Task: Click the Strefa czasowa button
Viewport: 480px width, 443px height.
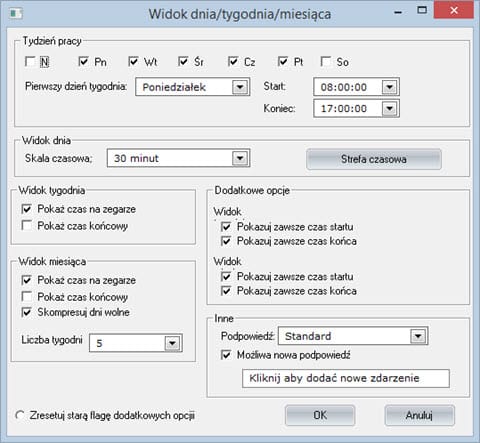Action: coord(374,159)
